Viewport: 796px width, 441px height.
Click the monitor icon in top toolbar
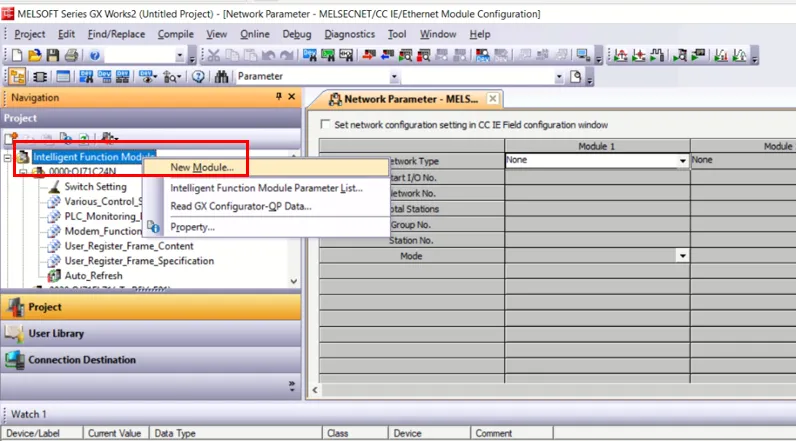click(x=582, y=55)
